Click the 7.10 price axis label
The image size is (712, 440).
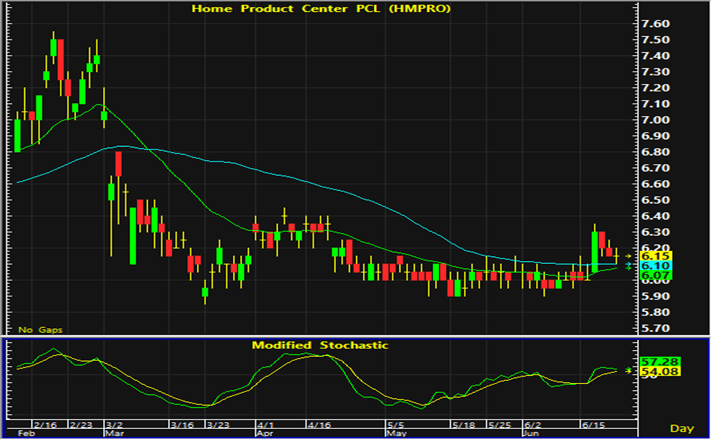[x=655, y=104]
